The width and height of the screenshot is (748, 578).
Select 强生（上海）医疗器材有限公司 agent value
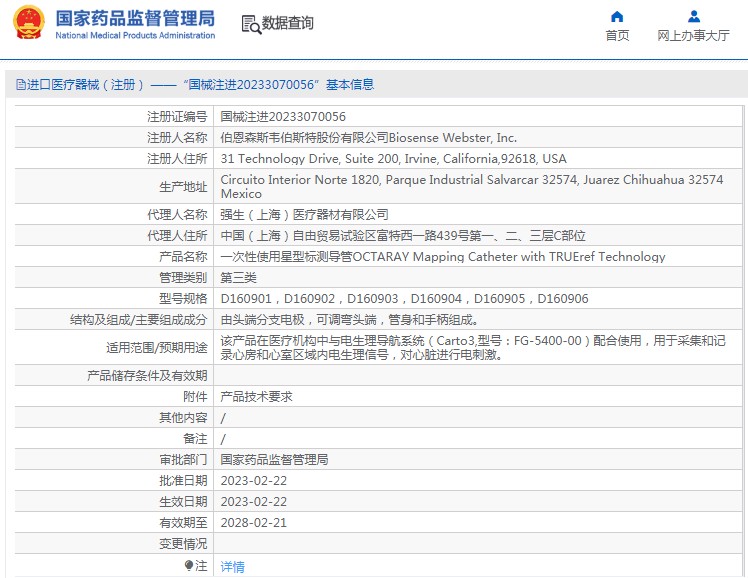(304, 215)
